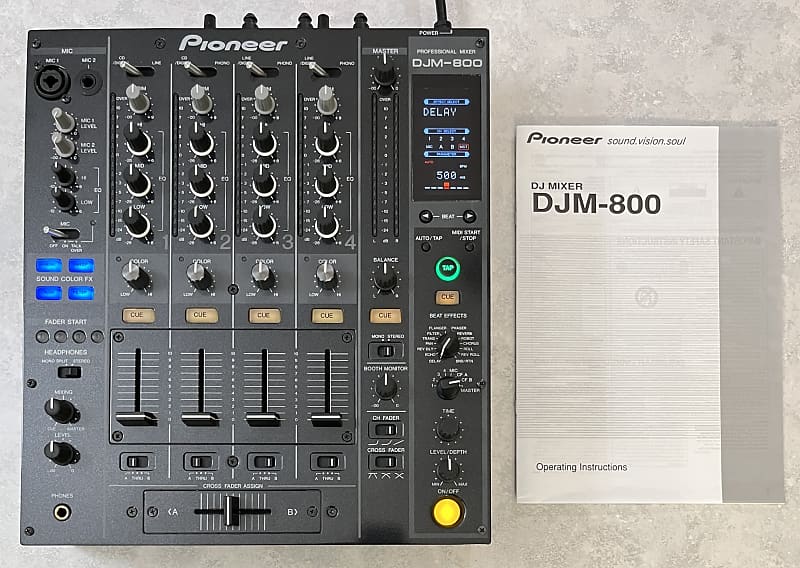
Task: Touch the BEAT EFFECTS selector dial
Action: 448,345
